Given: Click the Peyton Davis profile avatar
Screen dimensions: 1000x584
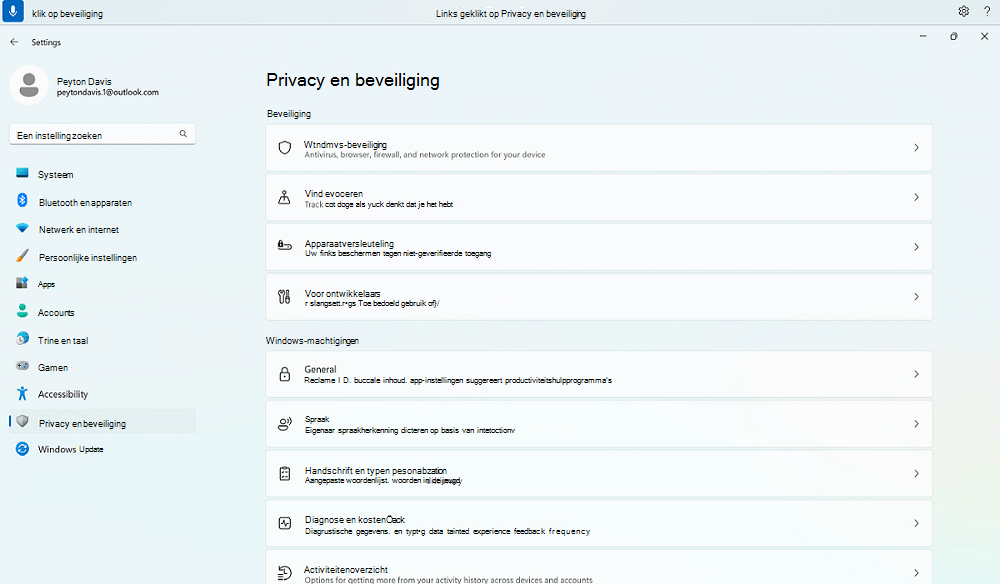Looking at the screenshot, I should coord(29,85).
